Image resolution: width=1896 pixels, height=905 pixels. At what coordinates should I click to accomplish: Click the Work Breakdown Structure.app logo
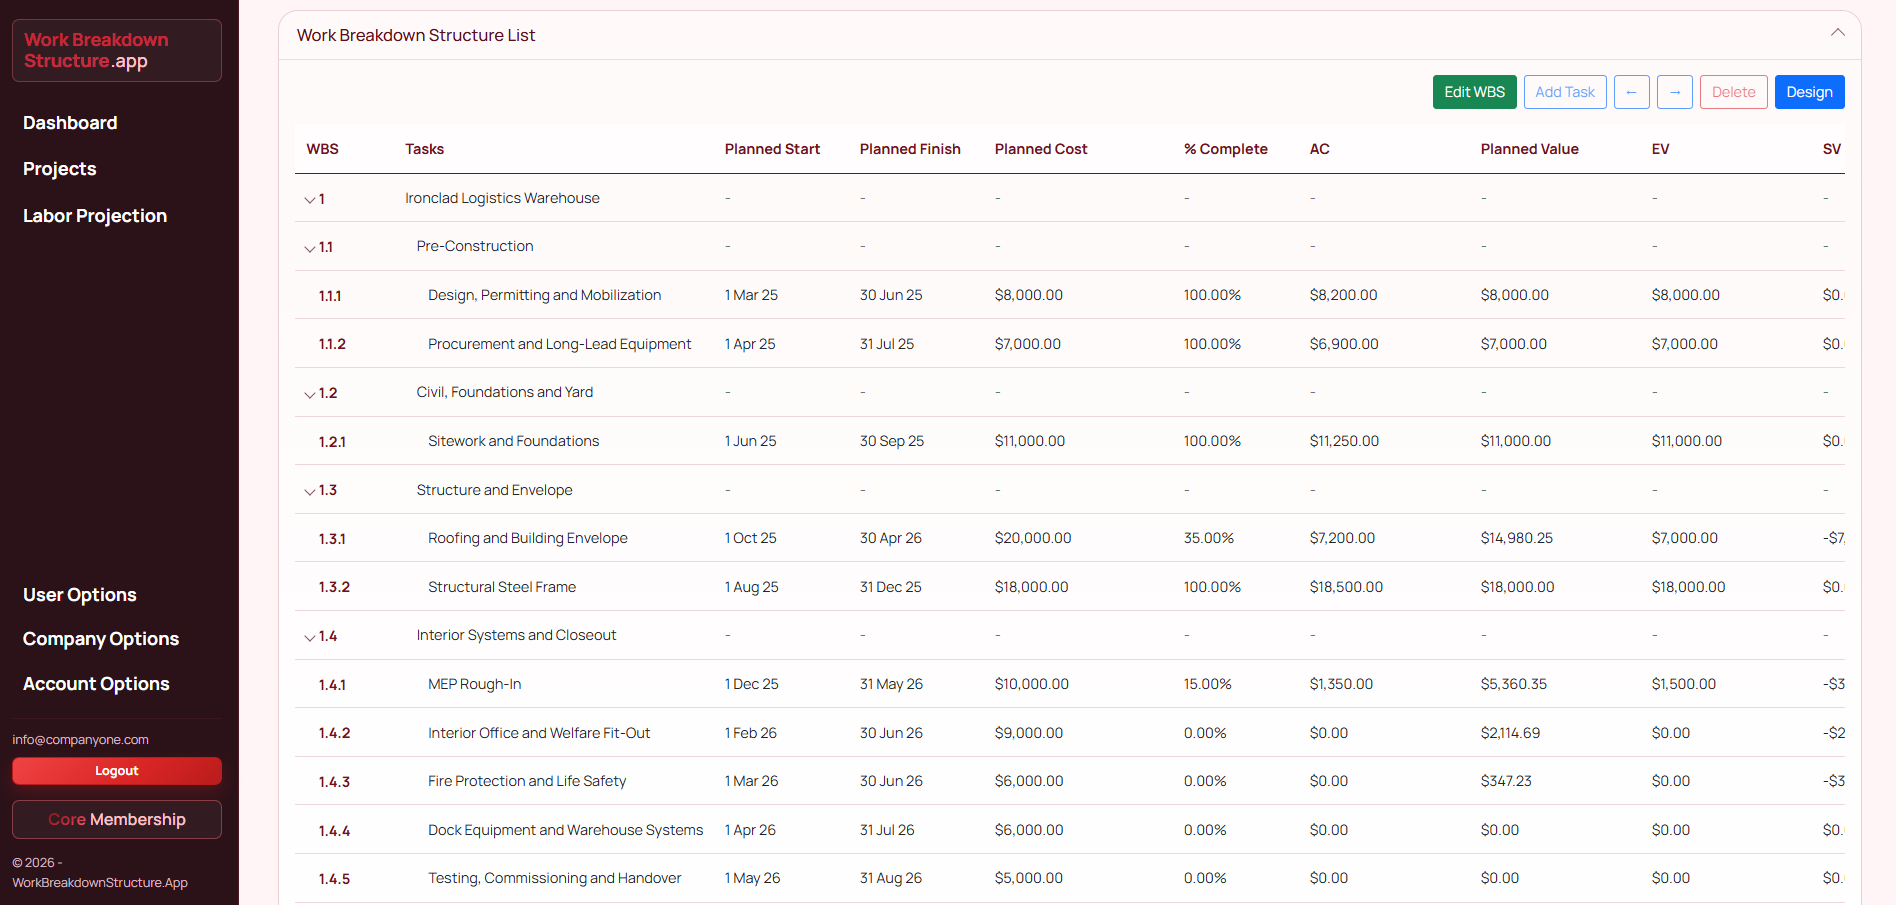(117, 51)
